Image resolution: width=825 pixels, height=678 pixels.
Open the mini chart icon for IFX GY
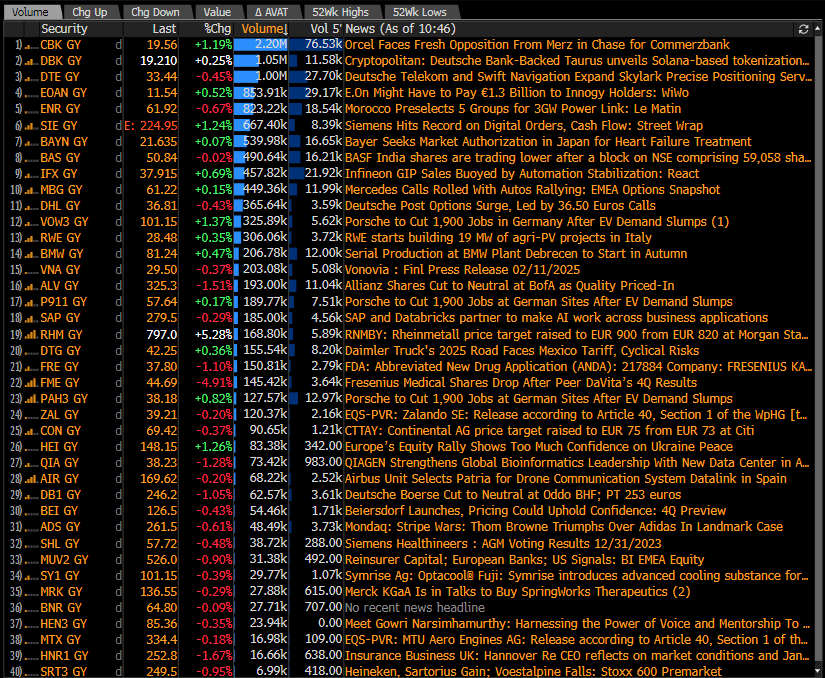[32, 174]
